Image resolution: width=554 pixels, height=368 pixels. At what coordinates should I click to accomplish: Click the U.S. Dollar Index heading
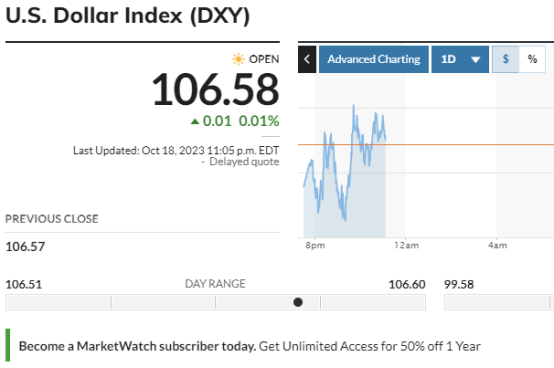point(128,16)
